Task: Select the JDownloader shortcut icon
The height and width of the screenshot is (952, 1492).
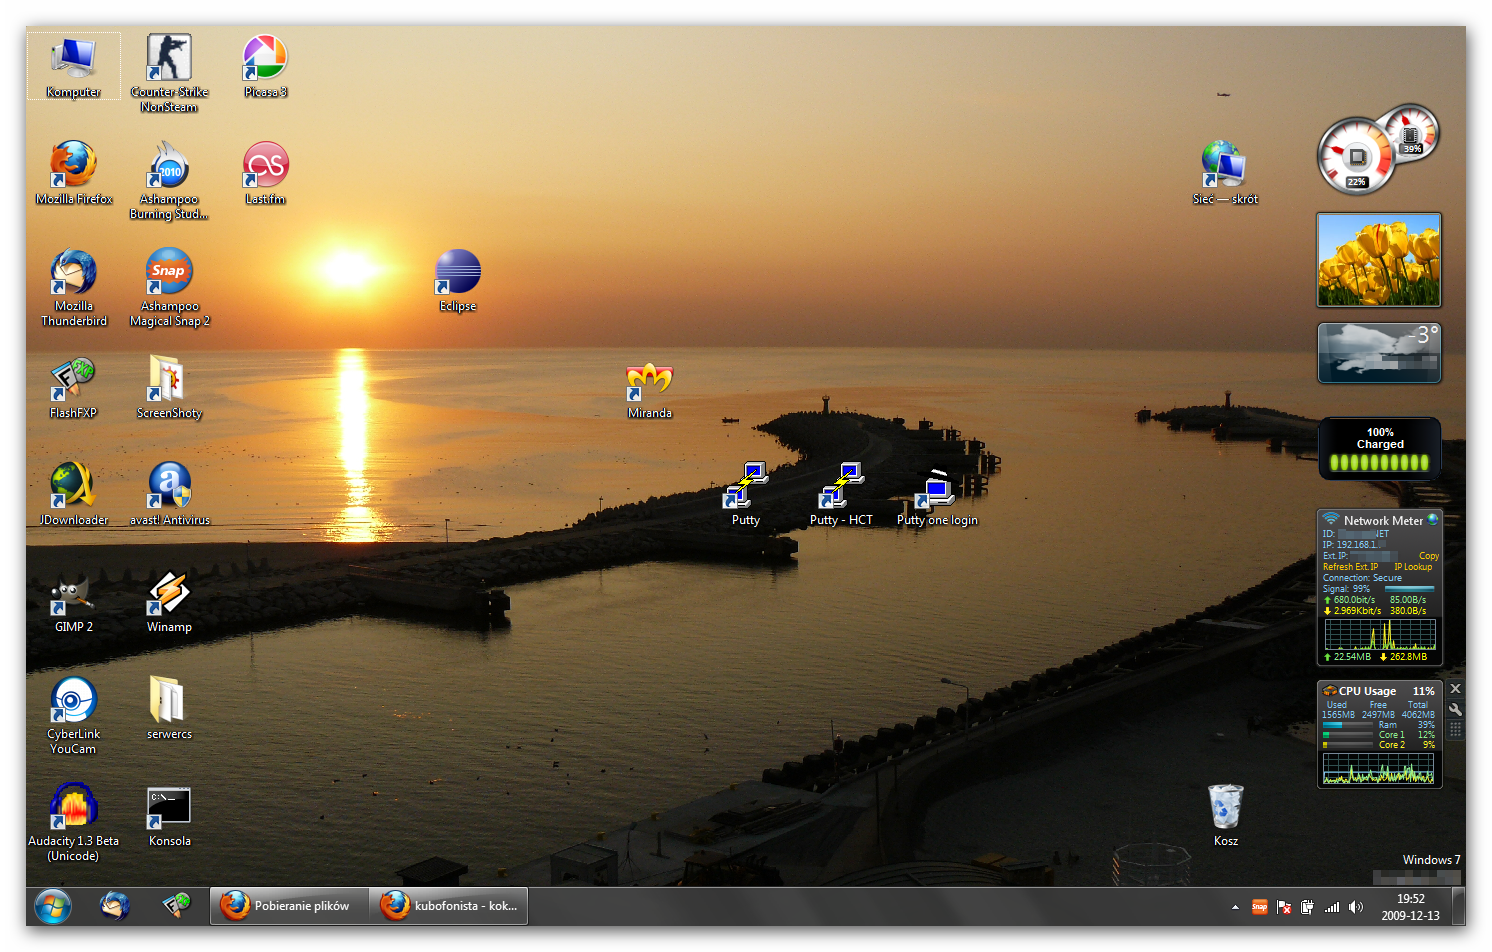Action: (x=73, y=487)
